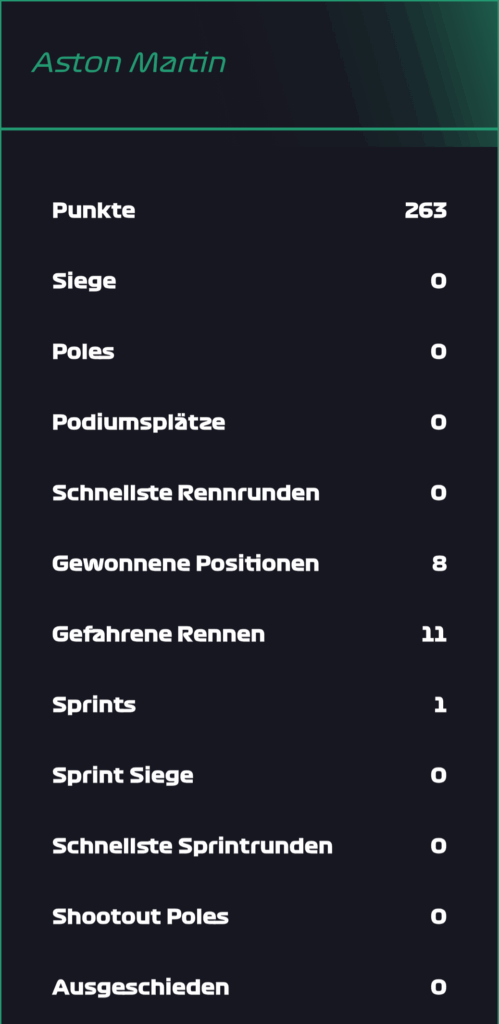Select the Punkte stat label
The height and width of the screenshot is (1024, 499).
point(94,210)
